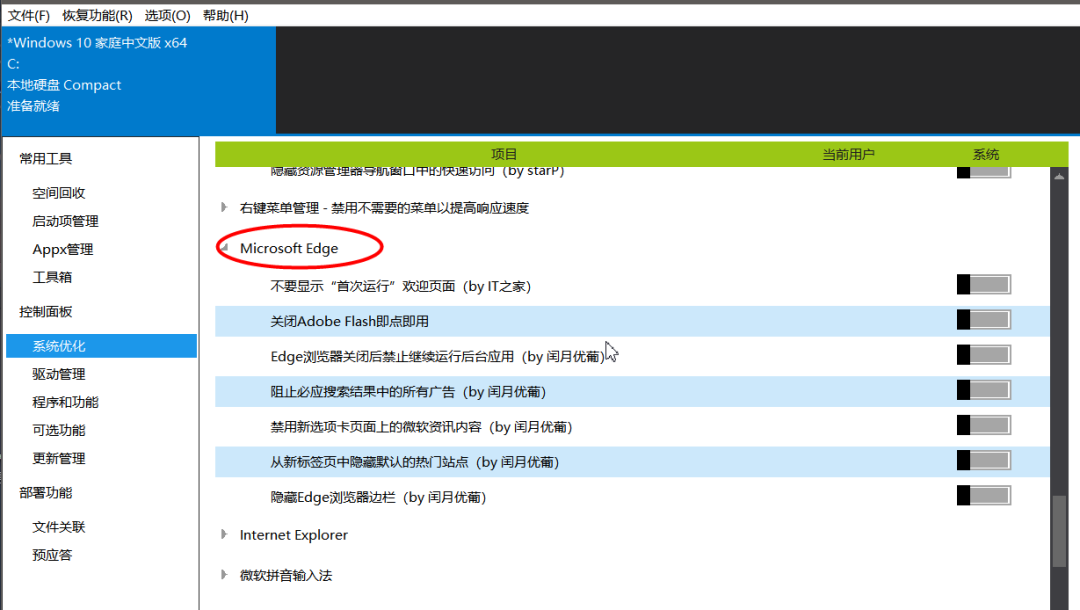1080x610 pixels.
Task: Click the 控制面板 section header
Action: point(45,311)
